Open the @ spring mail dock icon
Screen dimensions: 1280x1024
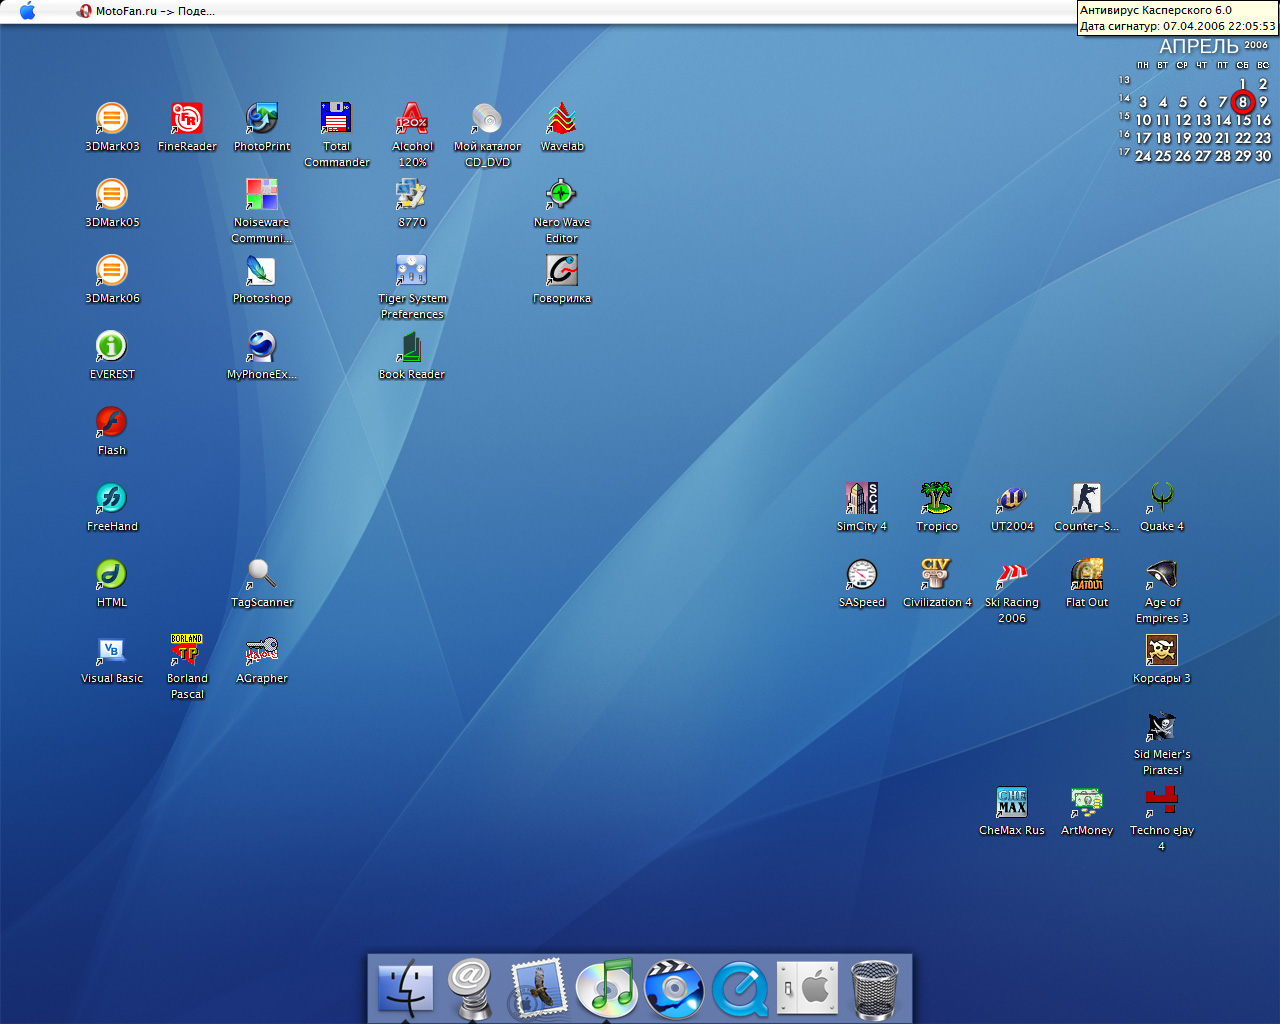(470, 988)
